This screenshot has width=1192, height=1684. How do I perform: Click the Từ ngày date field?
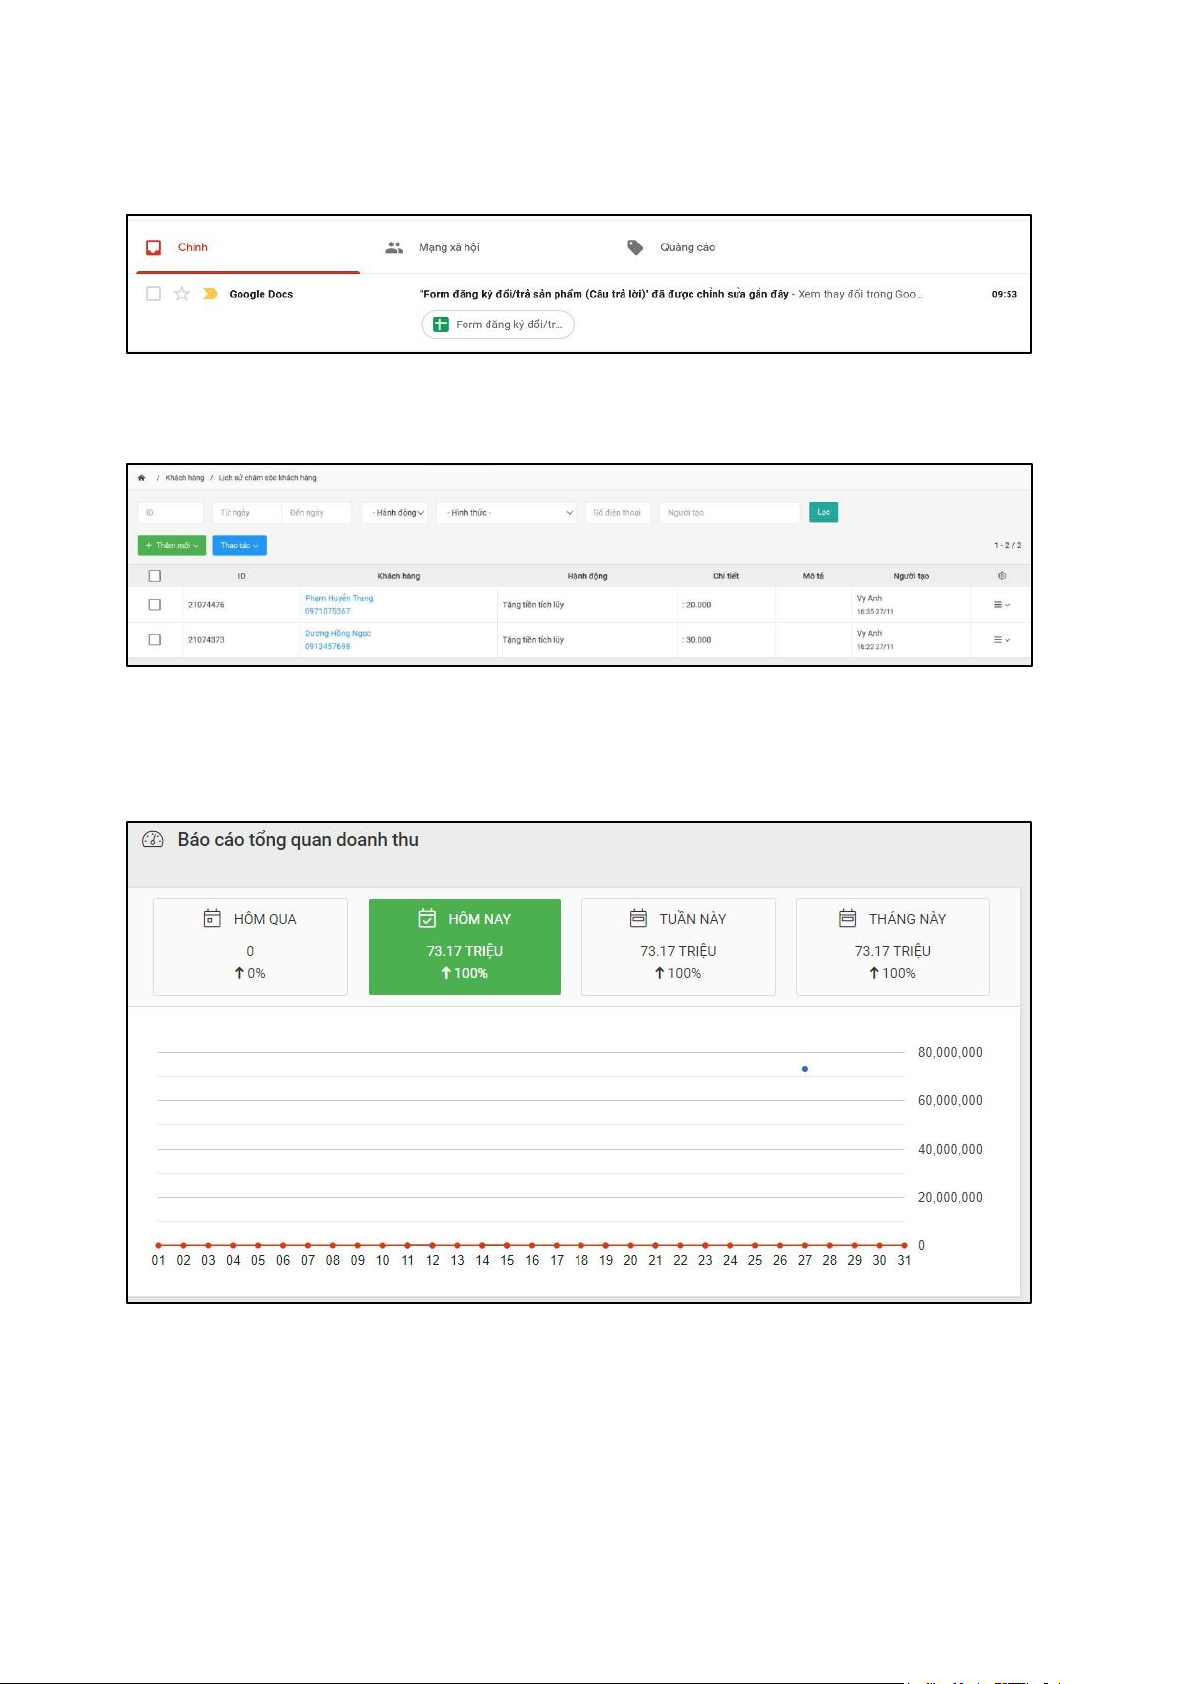click(x=246, y=513)
